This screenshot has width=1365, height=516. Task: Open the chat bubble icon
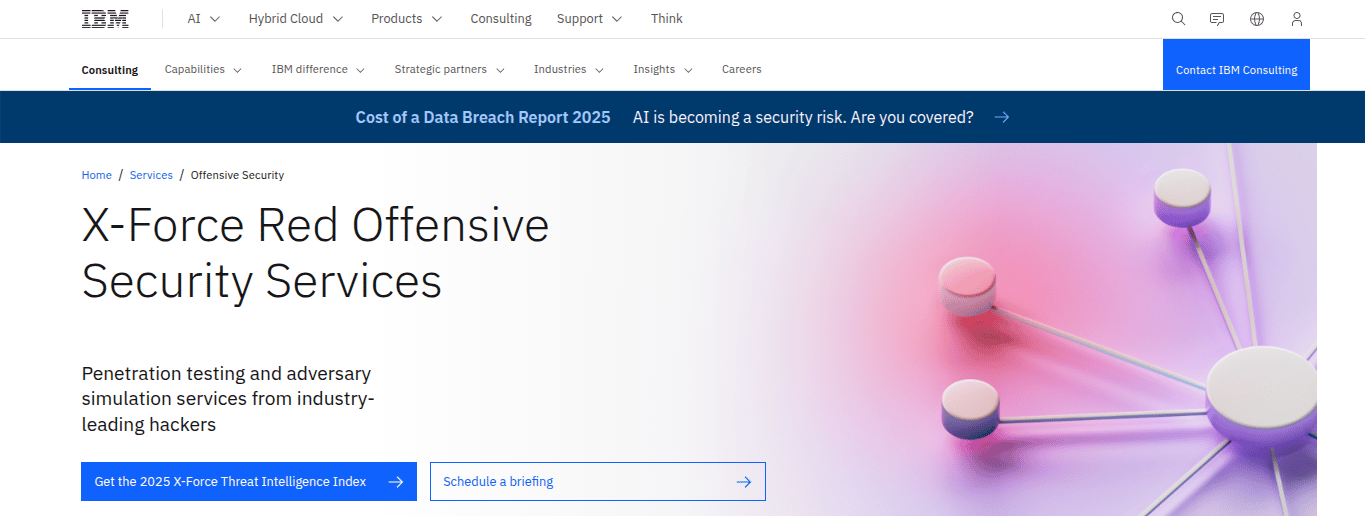tap(1217, 19)
